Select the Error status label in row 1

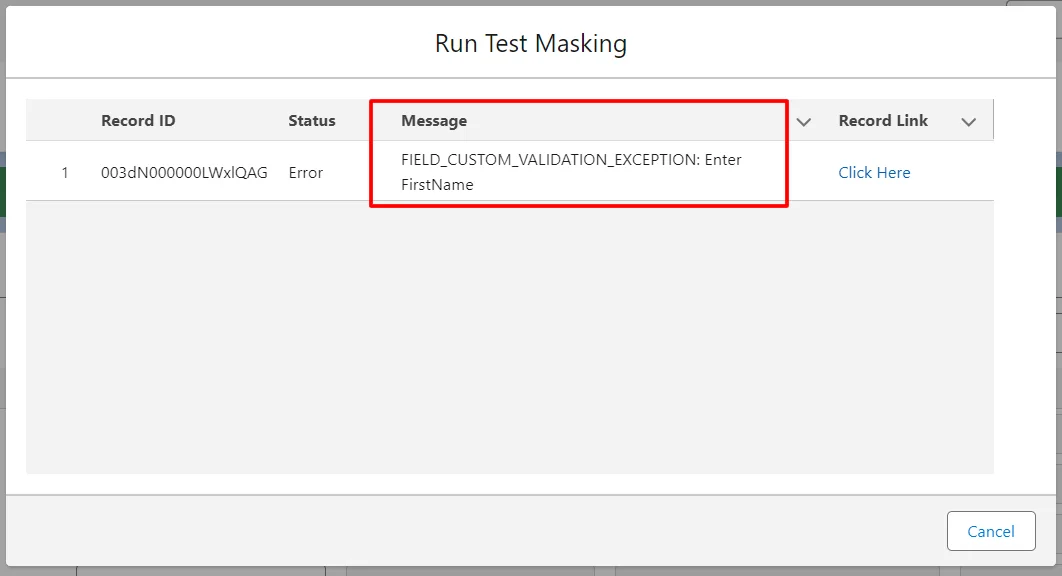click(305, 172)
